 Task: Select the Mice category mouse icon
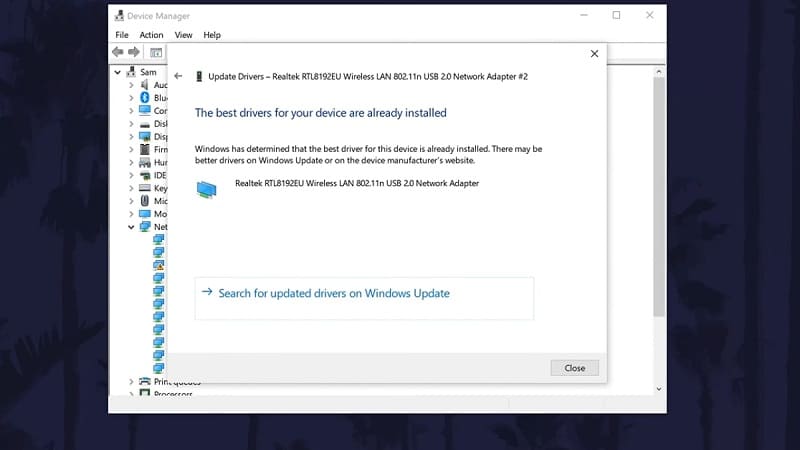(145, 201)
